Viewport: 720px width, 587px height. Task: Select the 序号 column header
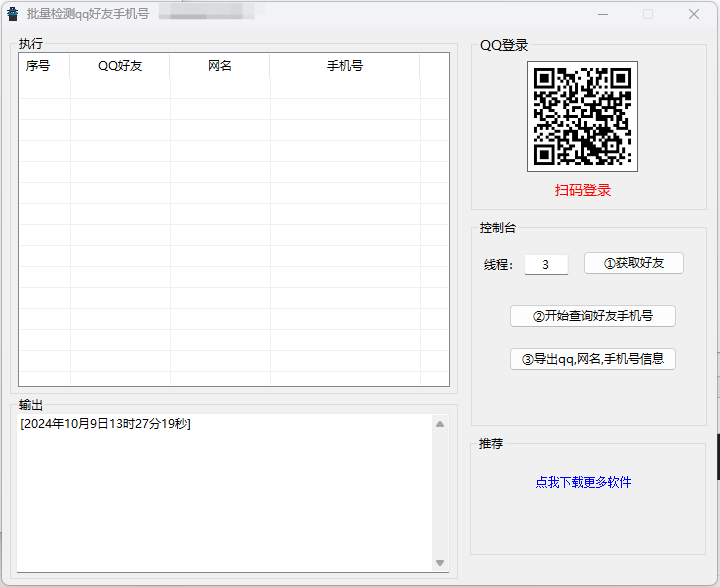[x=39, y=66]
